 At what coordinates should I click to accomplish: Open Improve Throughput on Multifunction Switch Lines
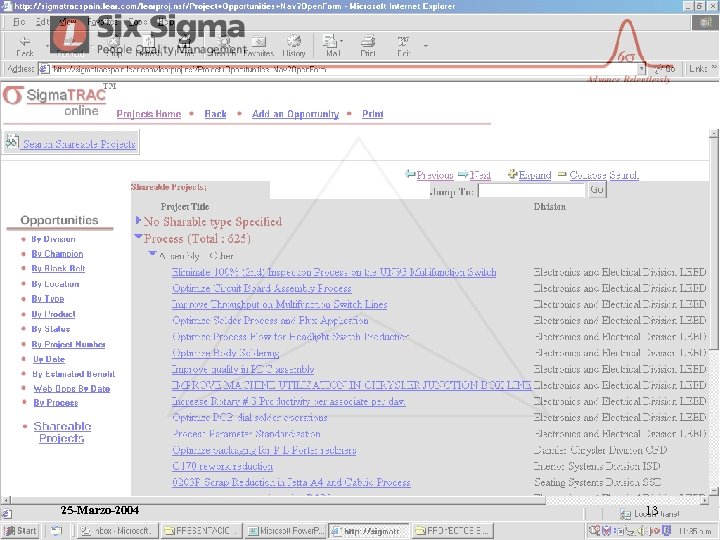pyautogui.click(x=280, y=304)
